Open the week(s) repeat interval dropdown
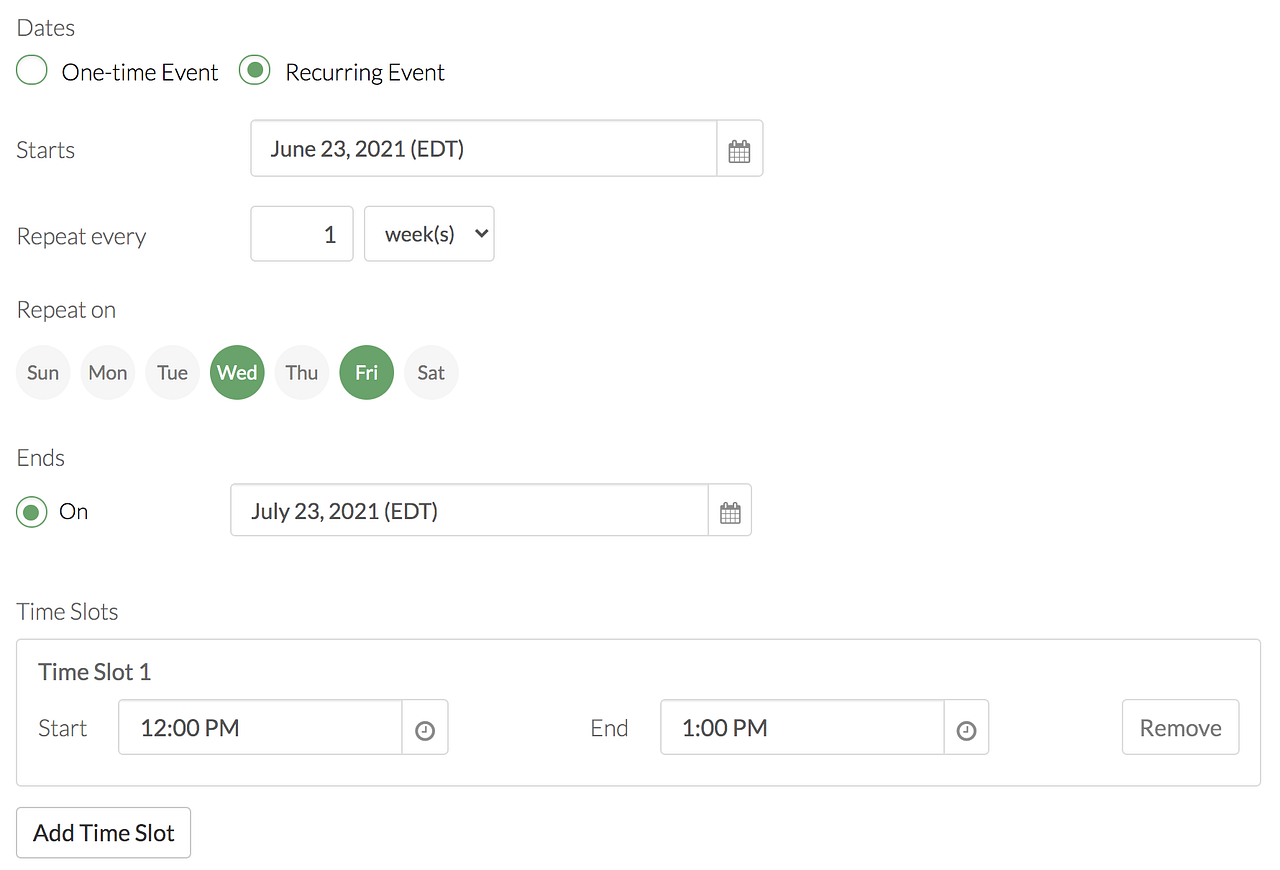The image size is (1280, 870). [429, 234]
